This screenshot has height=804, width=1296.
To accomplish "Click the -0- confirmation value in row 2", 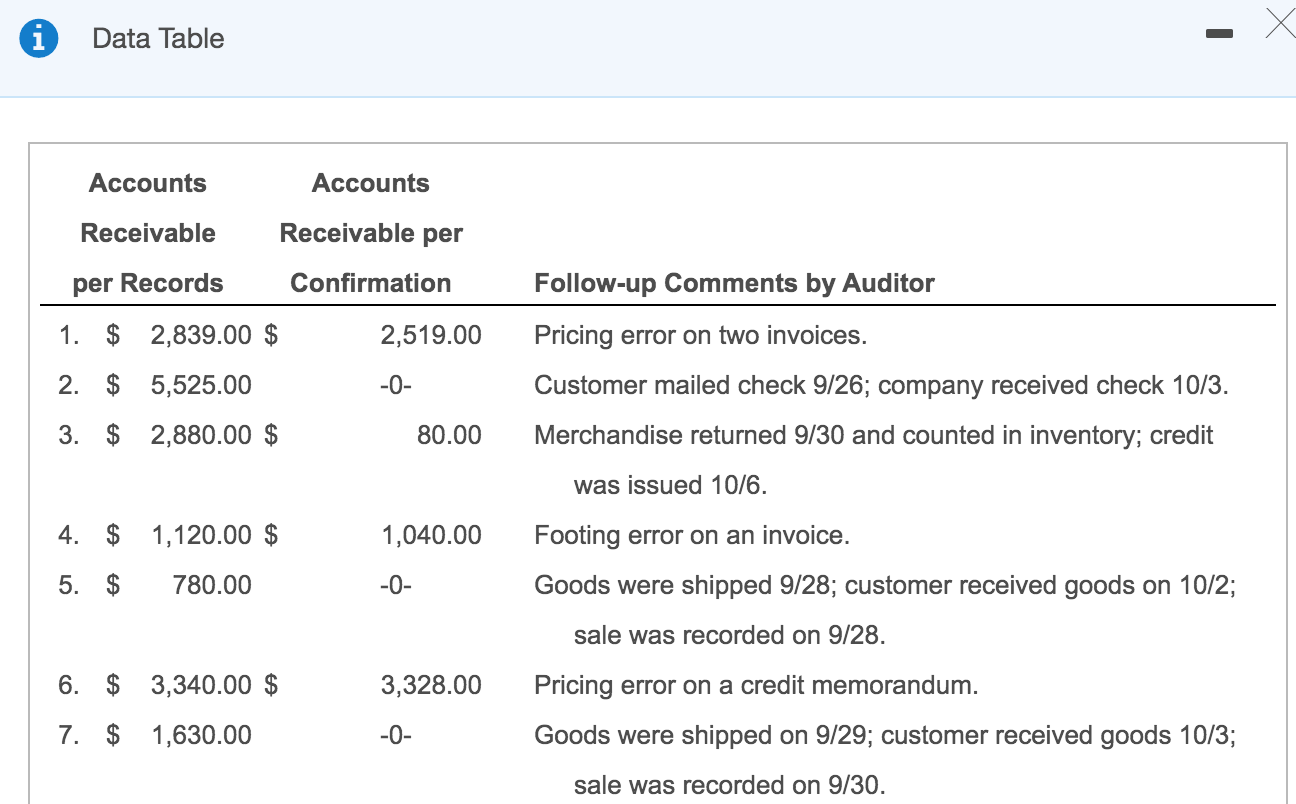I will (x=396, y=385).
